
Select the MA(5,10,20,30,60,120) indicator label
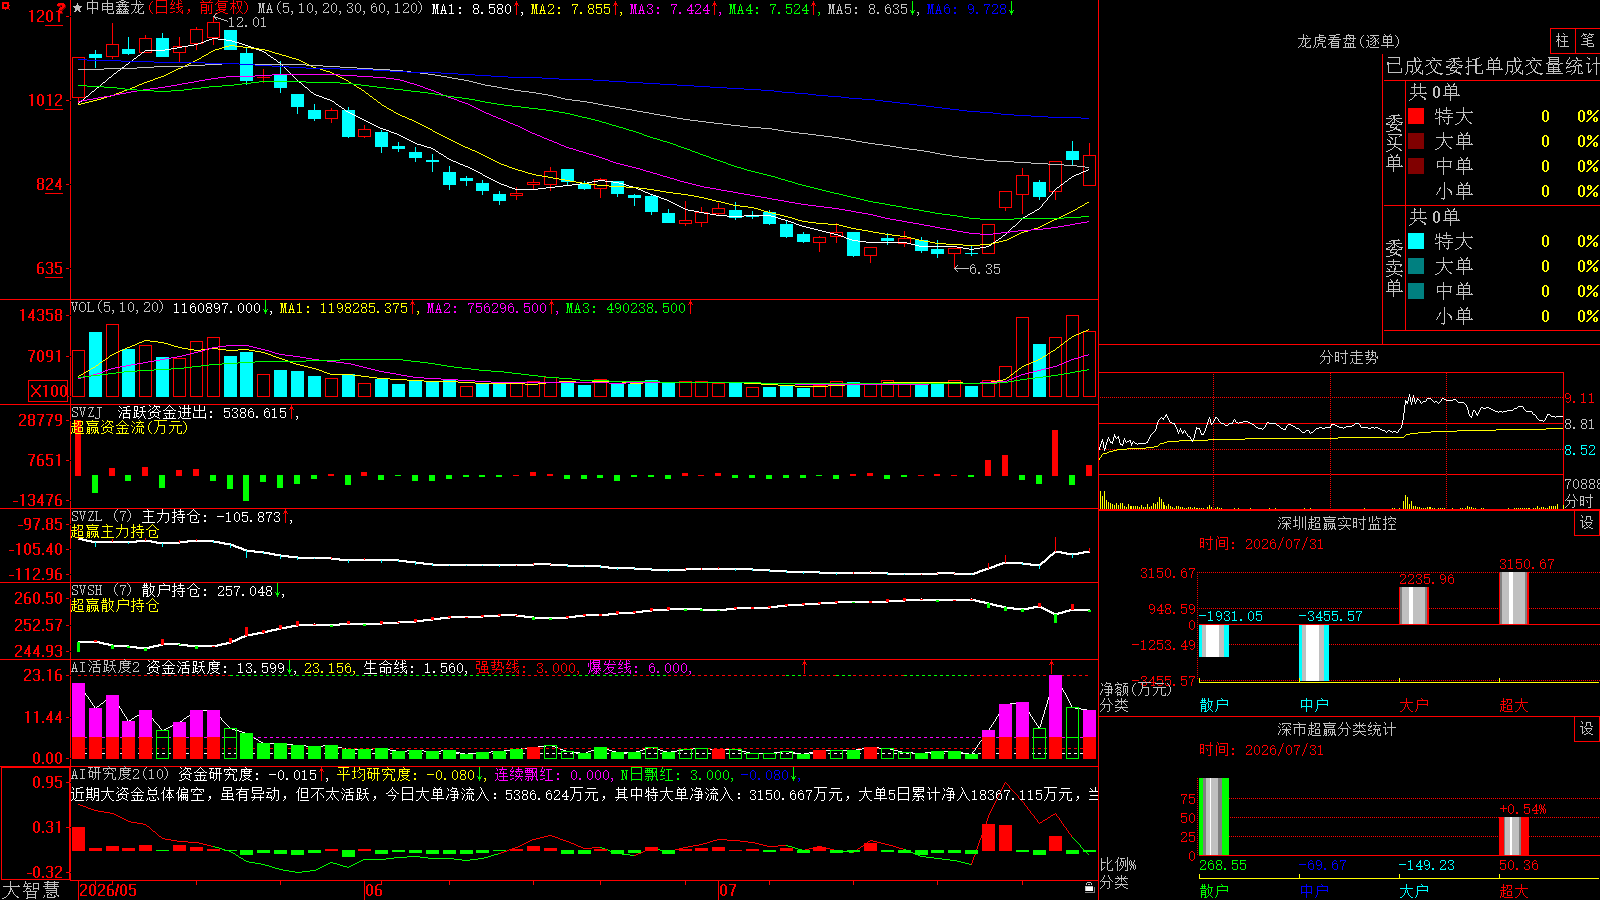point(340,8)
